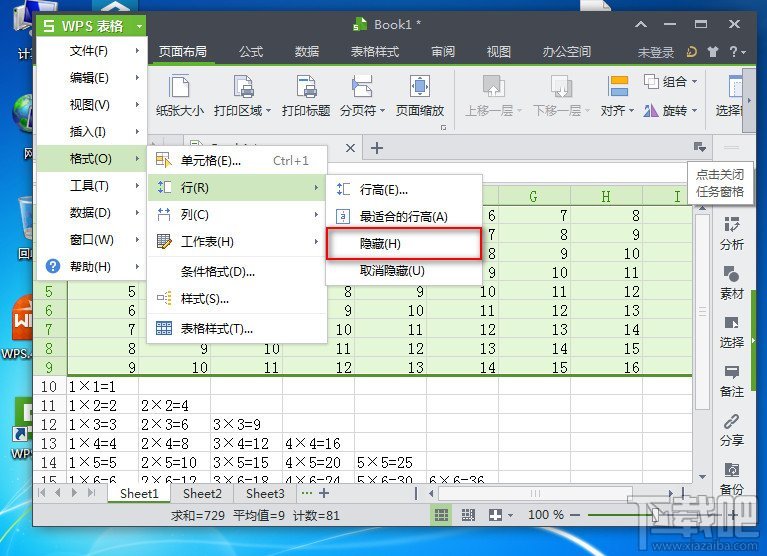Click the zoom slider handle

[655, 515]
